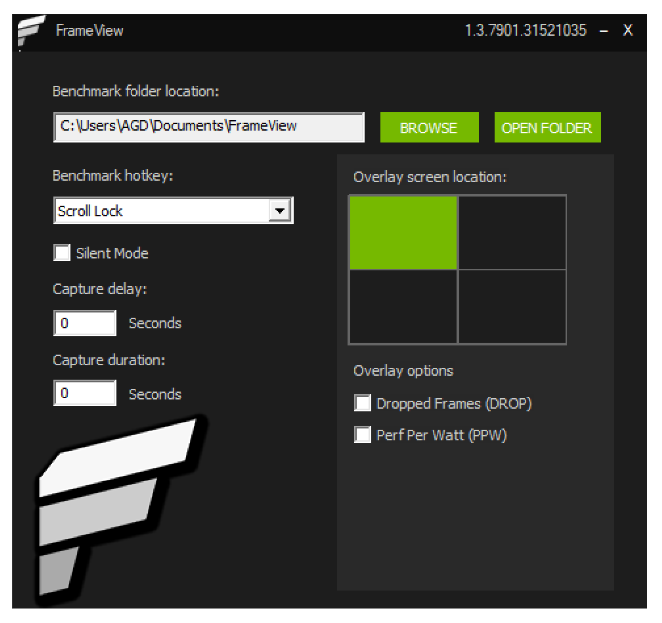Click the BROWSE button
Image resolution: width=662 pixels, height=623 pixels.
[x=429, y=127]
